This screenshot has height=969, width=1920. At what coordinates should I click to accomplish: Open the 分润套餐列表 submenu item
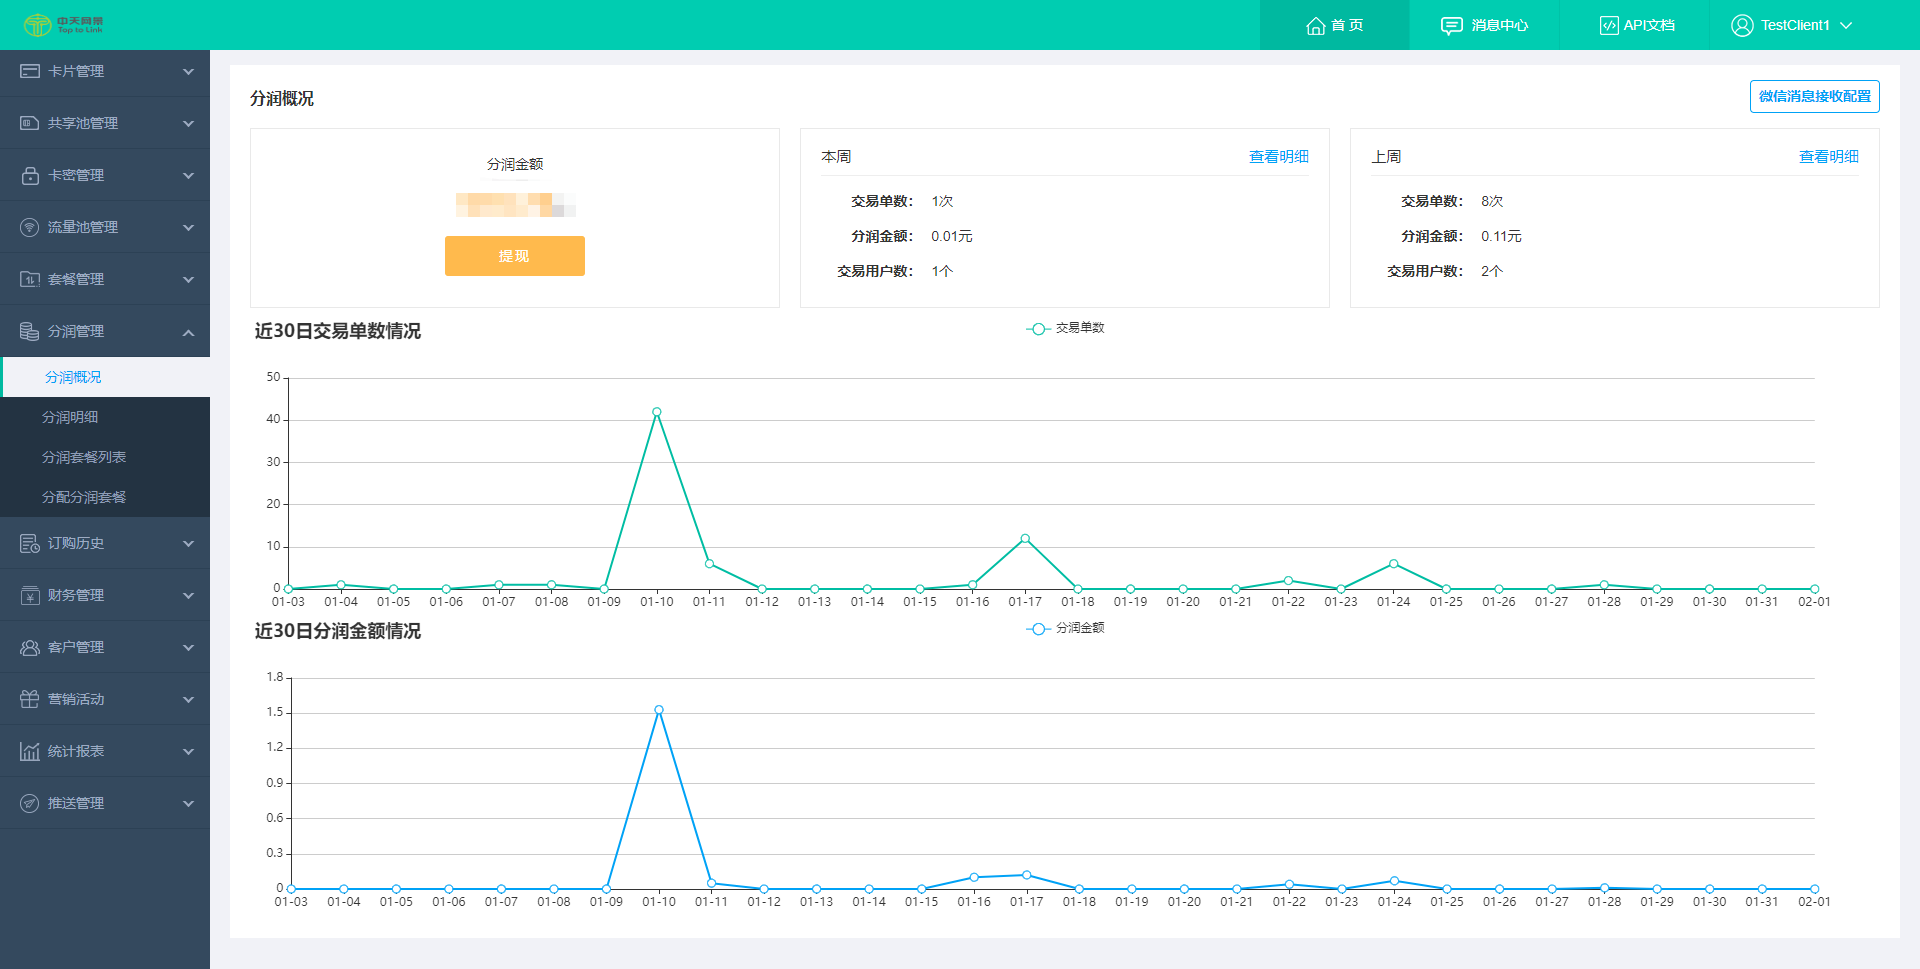point(105,457)
